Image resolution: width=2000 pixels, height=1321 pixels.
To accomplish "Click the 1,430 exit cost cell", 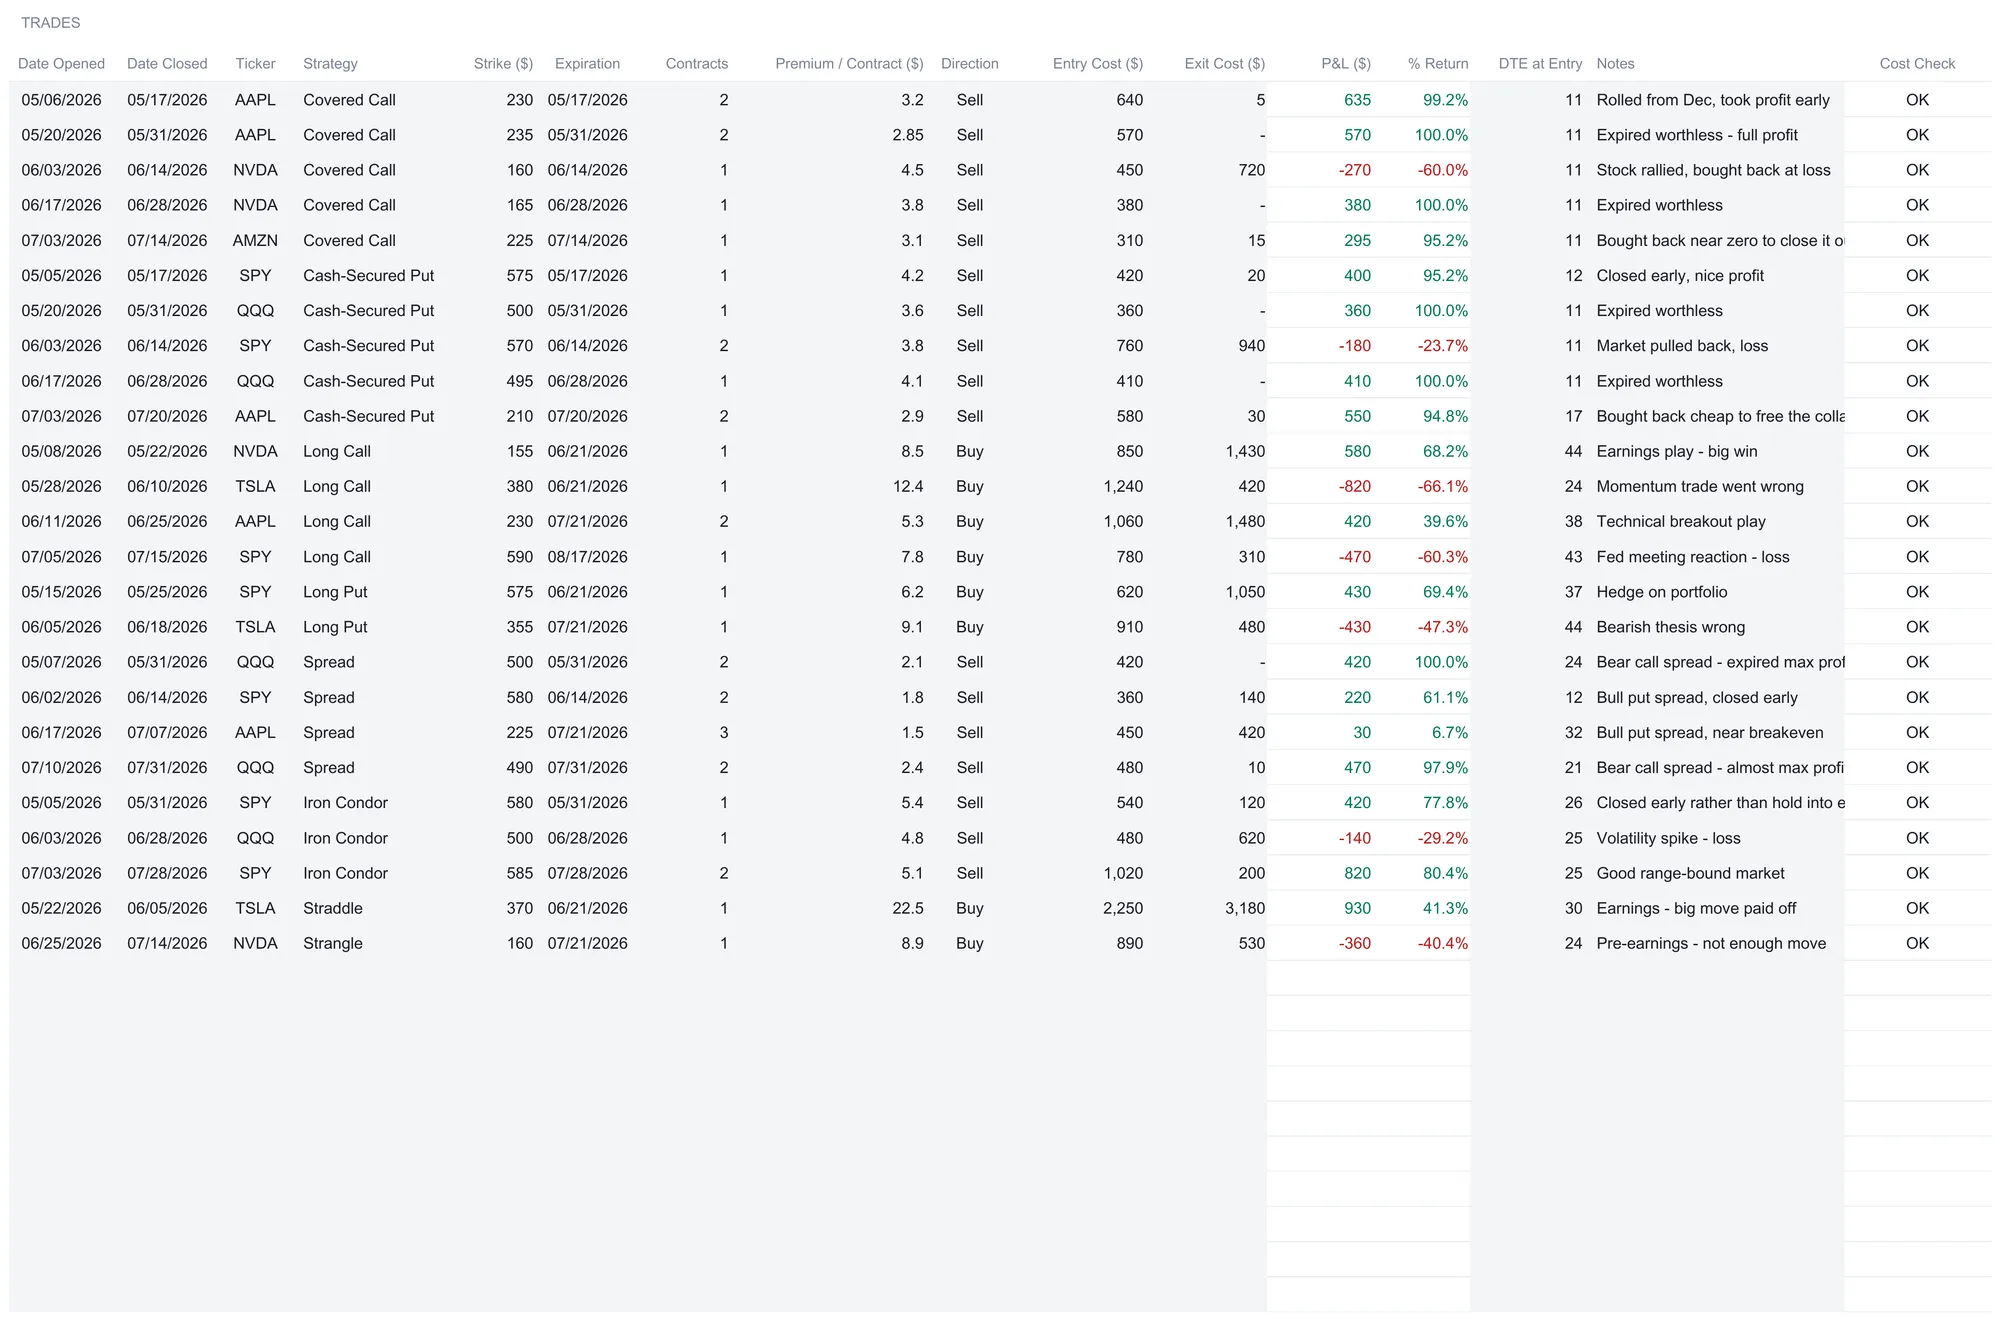I will pyautogui.click(x=1245, y=451).
